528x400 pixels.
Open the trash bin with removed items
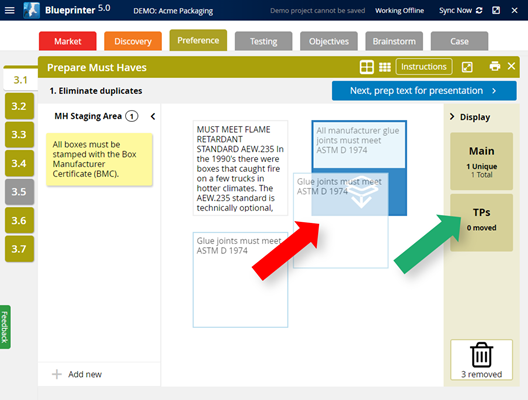point(481,360)
